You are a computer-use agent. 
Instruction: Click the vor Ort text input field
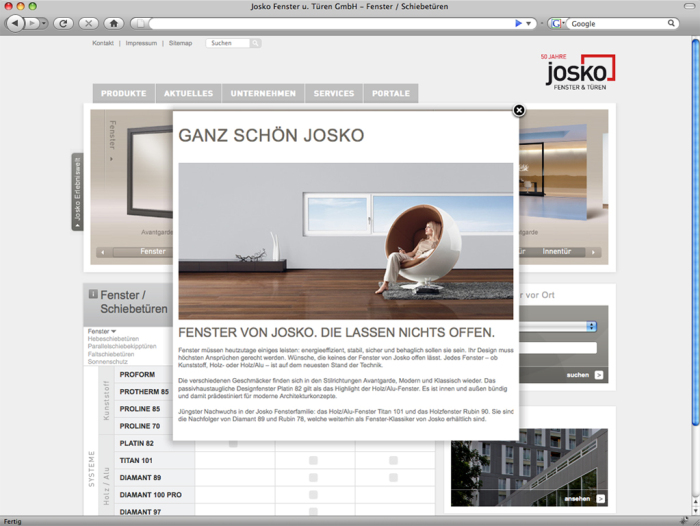click(558, 348)
